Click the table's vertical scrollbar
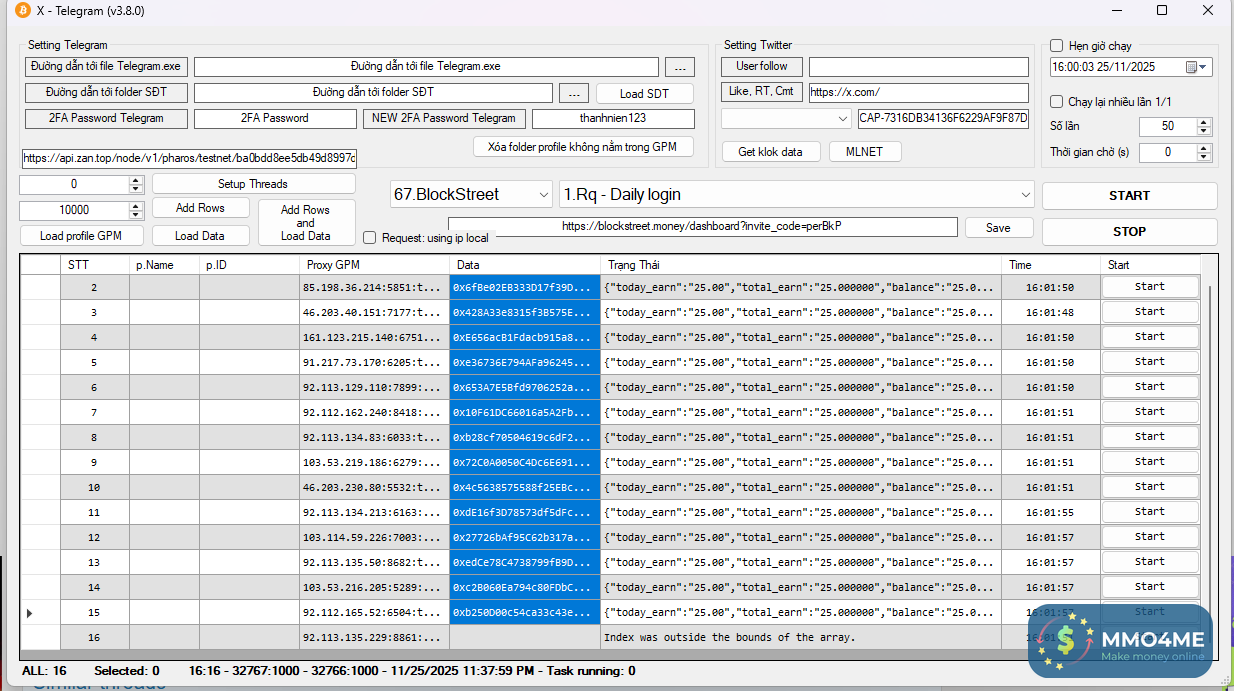This screenshot has width=1234, height=691. click(1208, 450)
